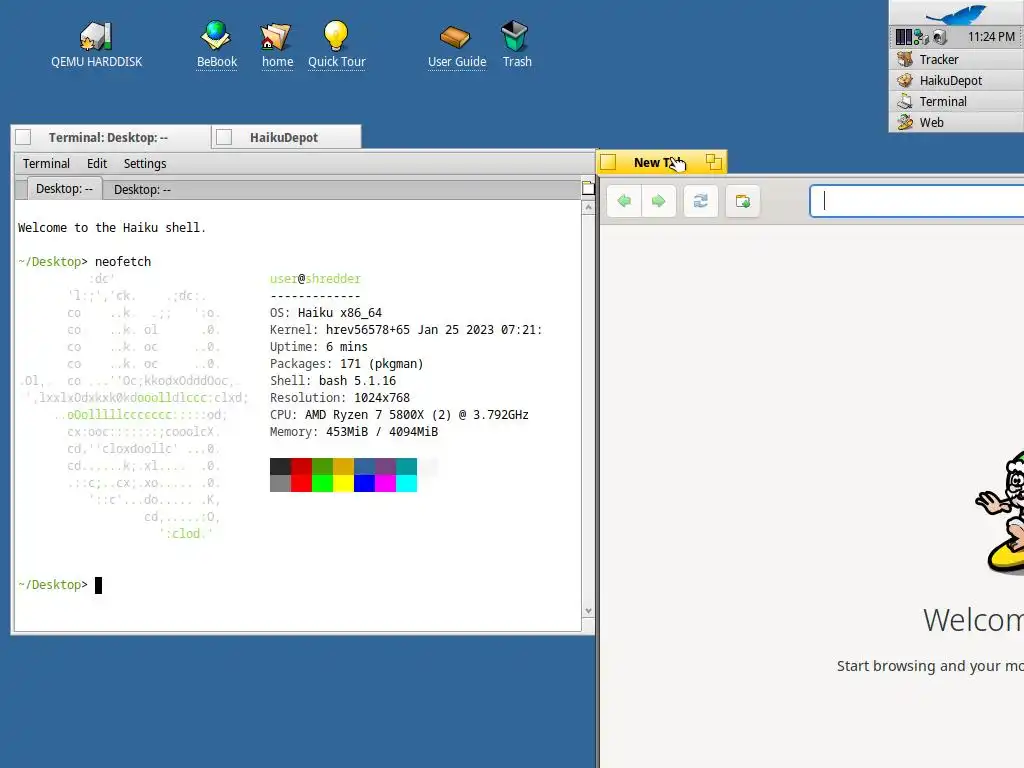Image resolution: width=1024 pixels, height=768 pixels.
Task: Click the 'CPU: AMD Ryzen 7 5800X' line
Action: pyautogui.click(x=399, y=415)
